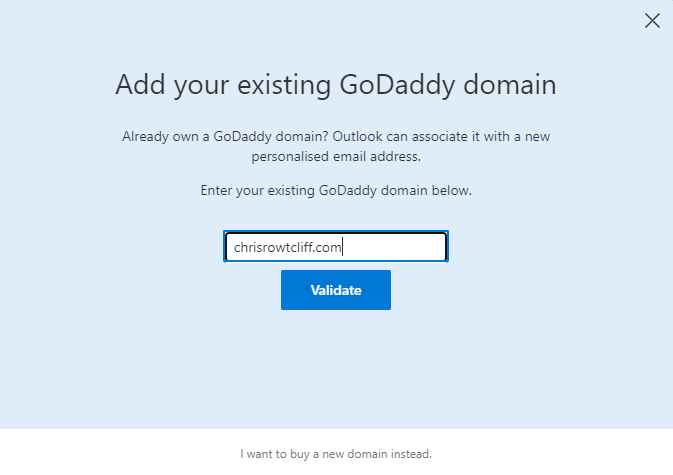This screenshot has height=475, width=673.
Task: Choose I want to buy a new domain instead
Action: (336, 454)
